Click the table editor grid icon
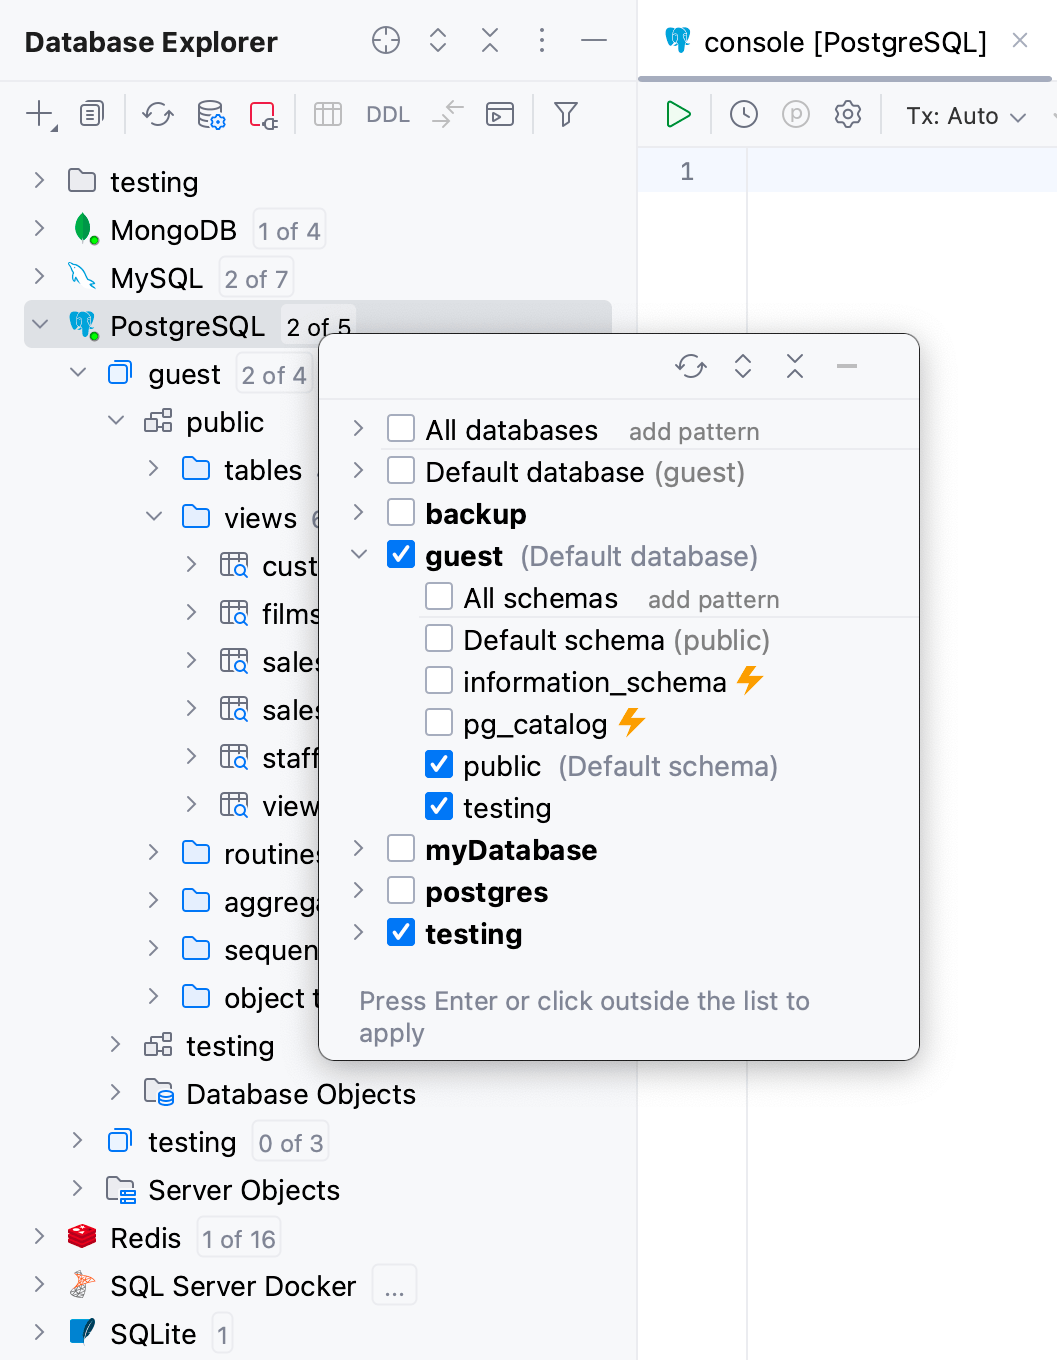This screenshot has height=1360, width=1057. [x=328, y=114]
